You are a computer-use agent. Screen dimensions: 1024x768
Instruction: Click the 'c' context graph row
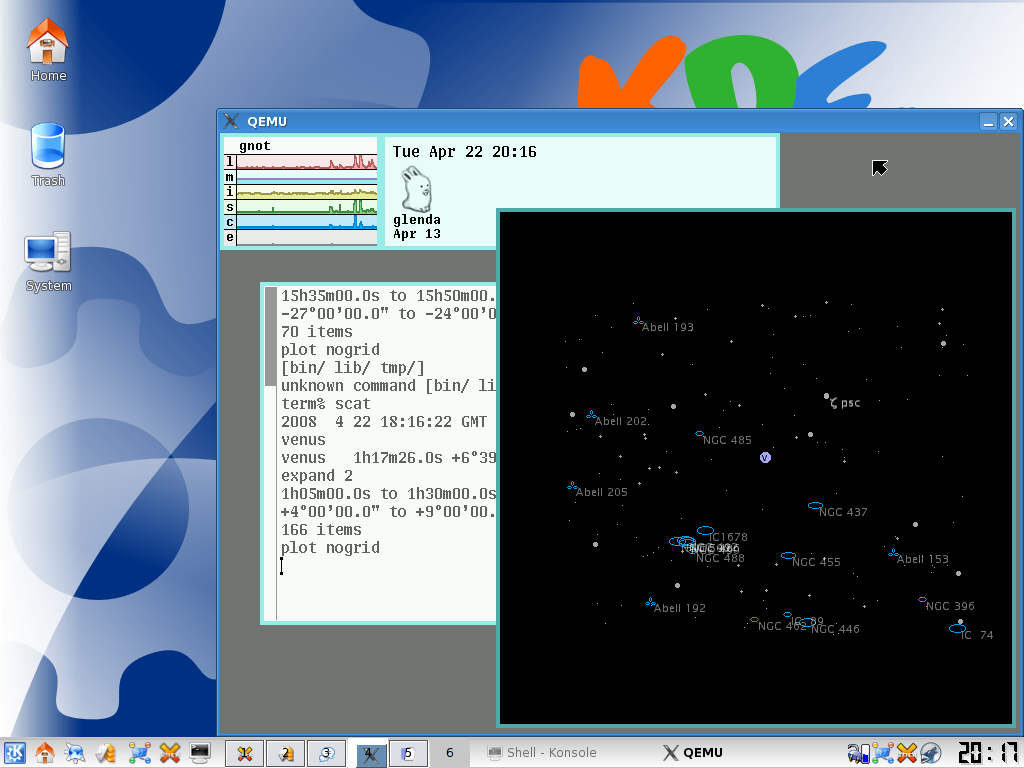pyautogui.click(x=301, y=222)
